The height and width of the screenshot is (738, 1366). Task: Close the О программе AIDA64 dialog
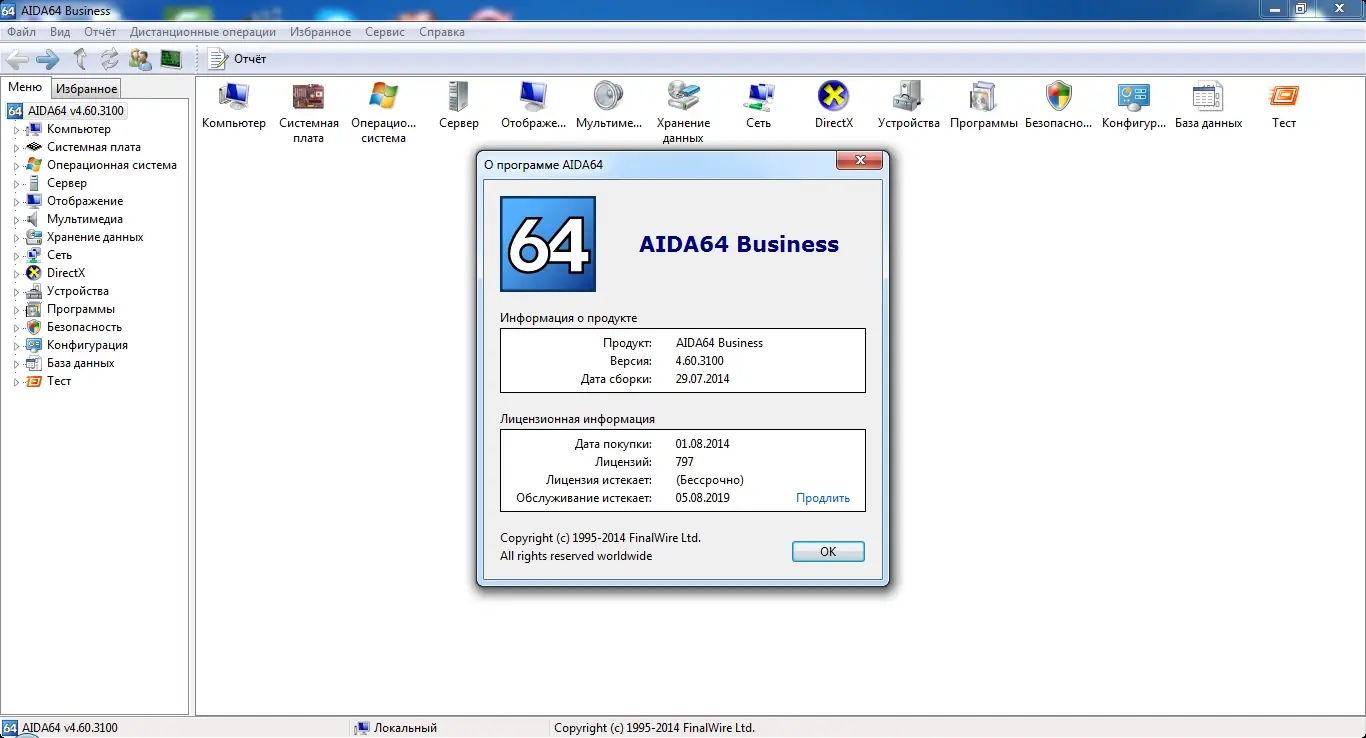click(x=859, y=161)
